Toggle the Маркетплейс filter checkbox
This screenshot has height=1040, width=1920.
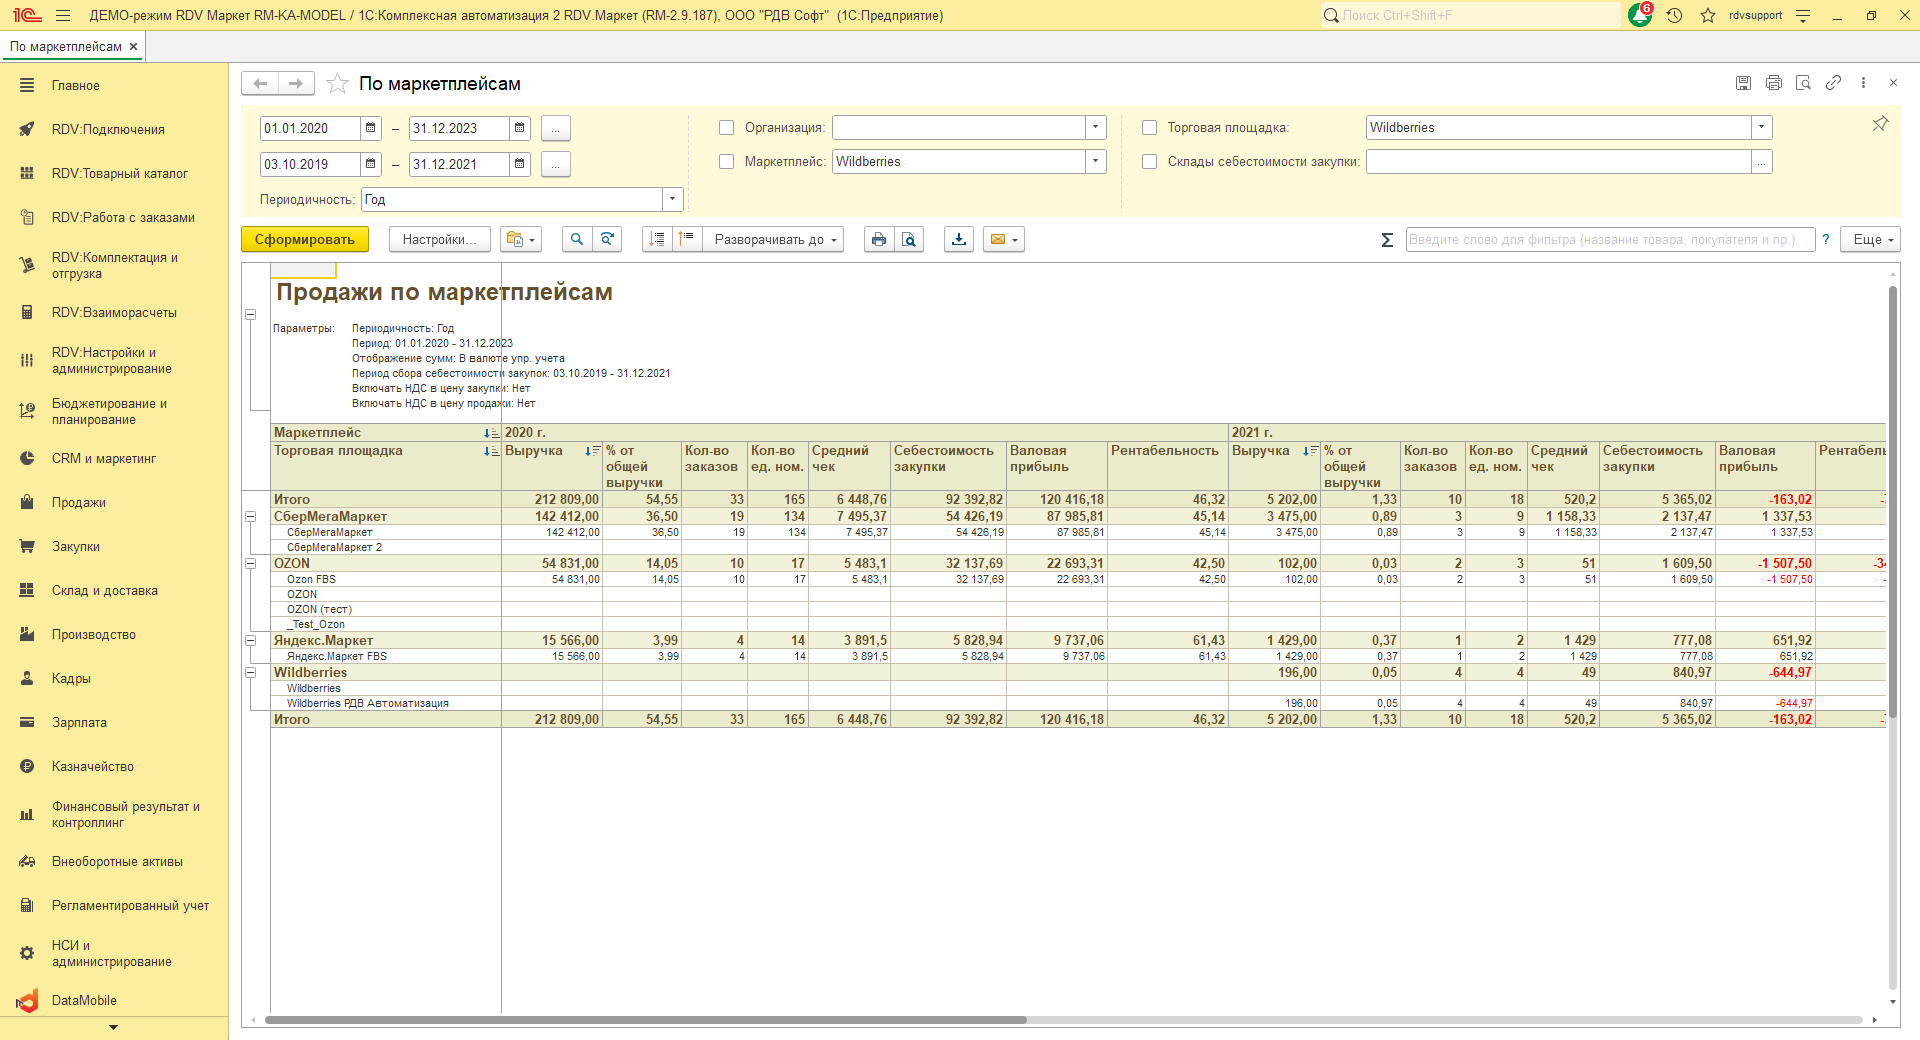coord(727,162)
